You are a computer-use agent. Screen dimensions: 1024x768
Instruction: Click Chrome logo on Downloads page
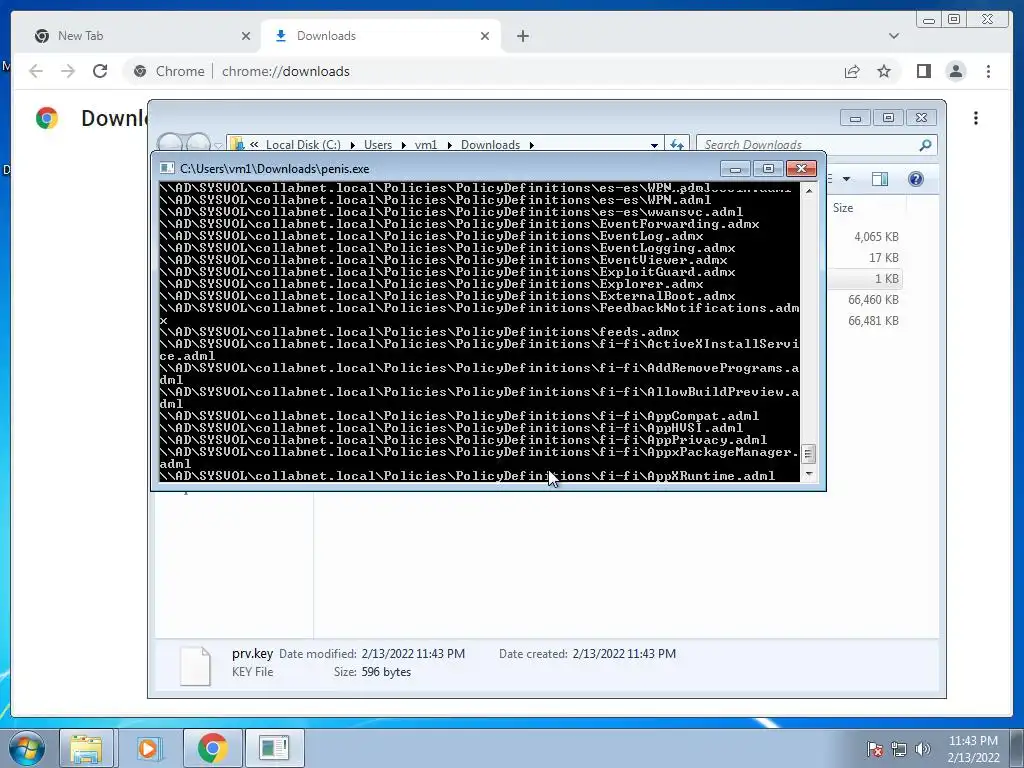click(x=47, y=118)
